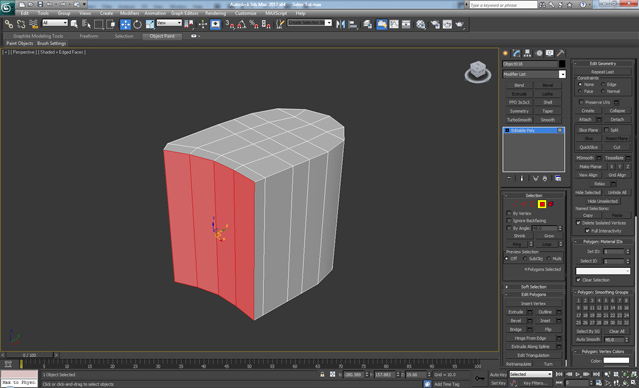Select the Select and Move tool
Image resolution: width=639 pixels, height=388 pixels.
(126, 24)
